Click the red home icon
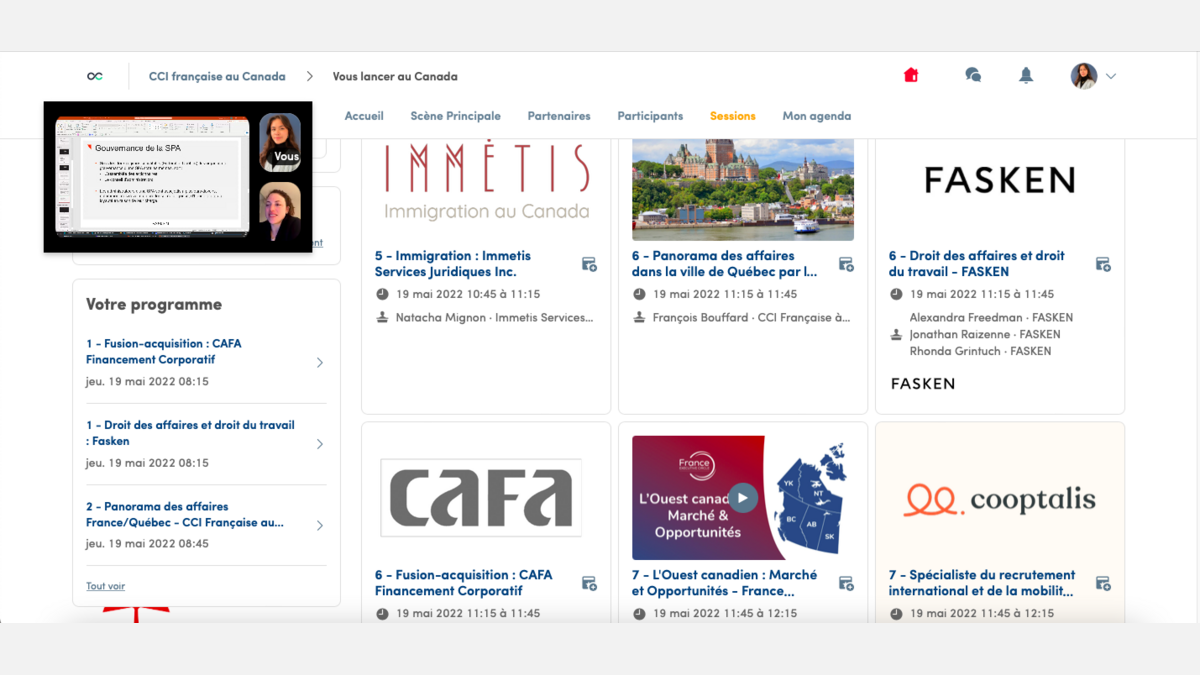The width and height of the screenshot is (1200, 675). click(x=910, y=76)
